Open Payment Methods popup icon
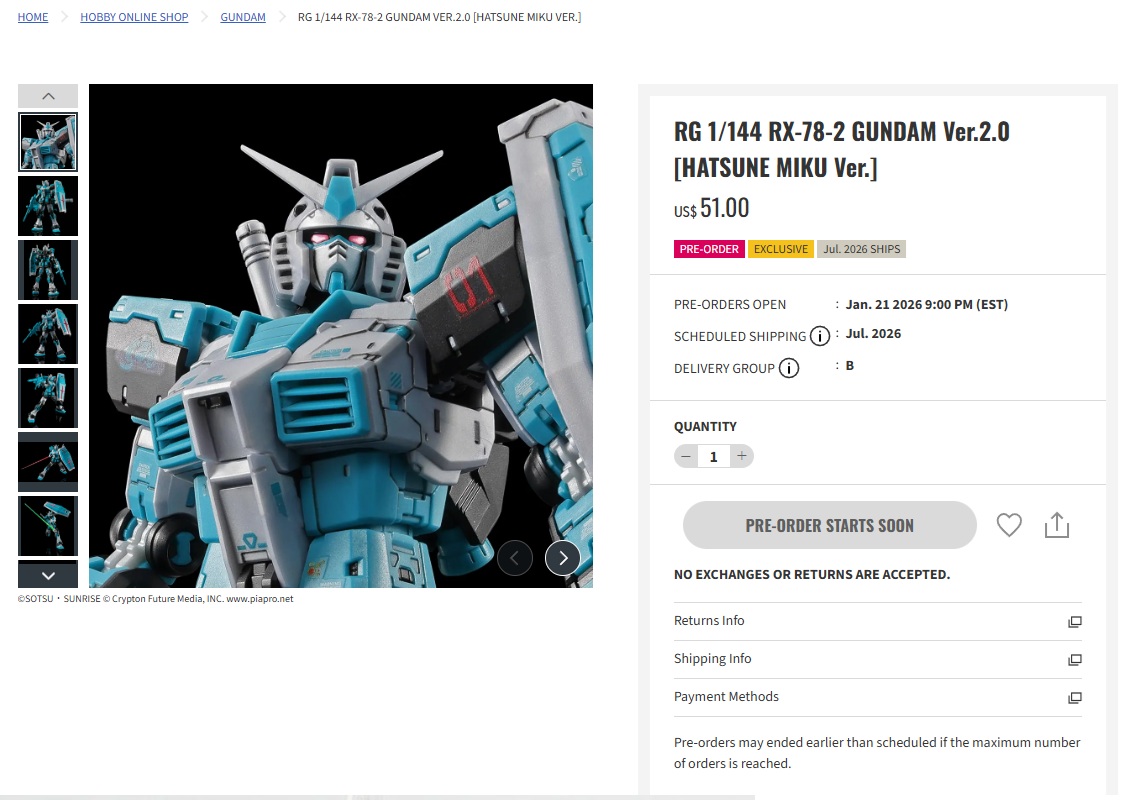The width and height of the screenshot is (1131, 800). (x=1075, y=698)
